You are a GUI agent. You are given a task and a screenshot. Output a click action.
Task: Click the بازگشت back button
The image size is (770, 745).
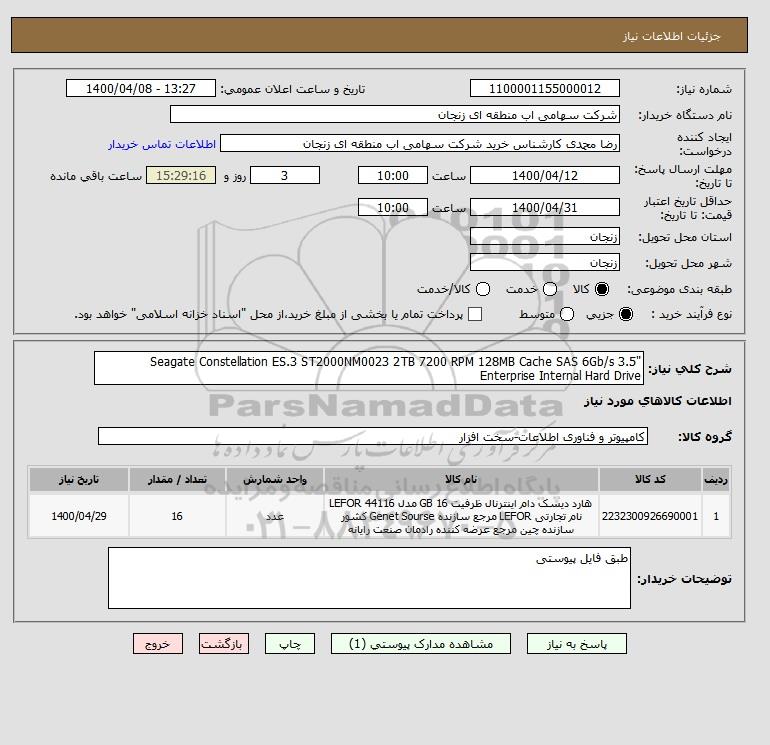coord(224,644)
